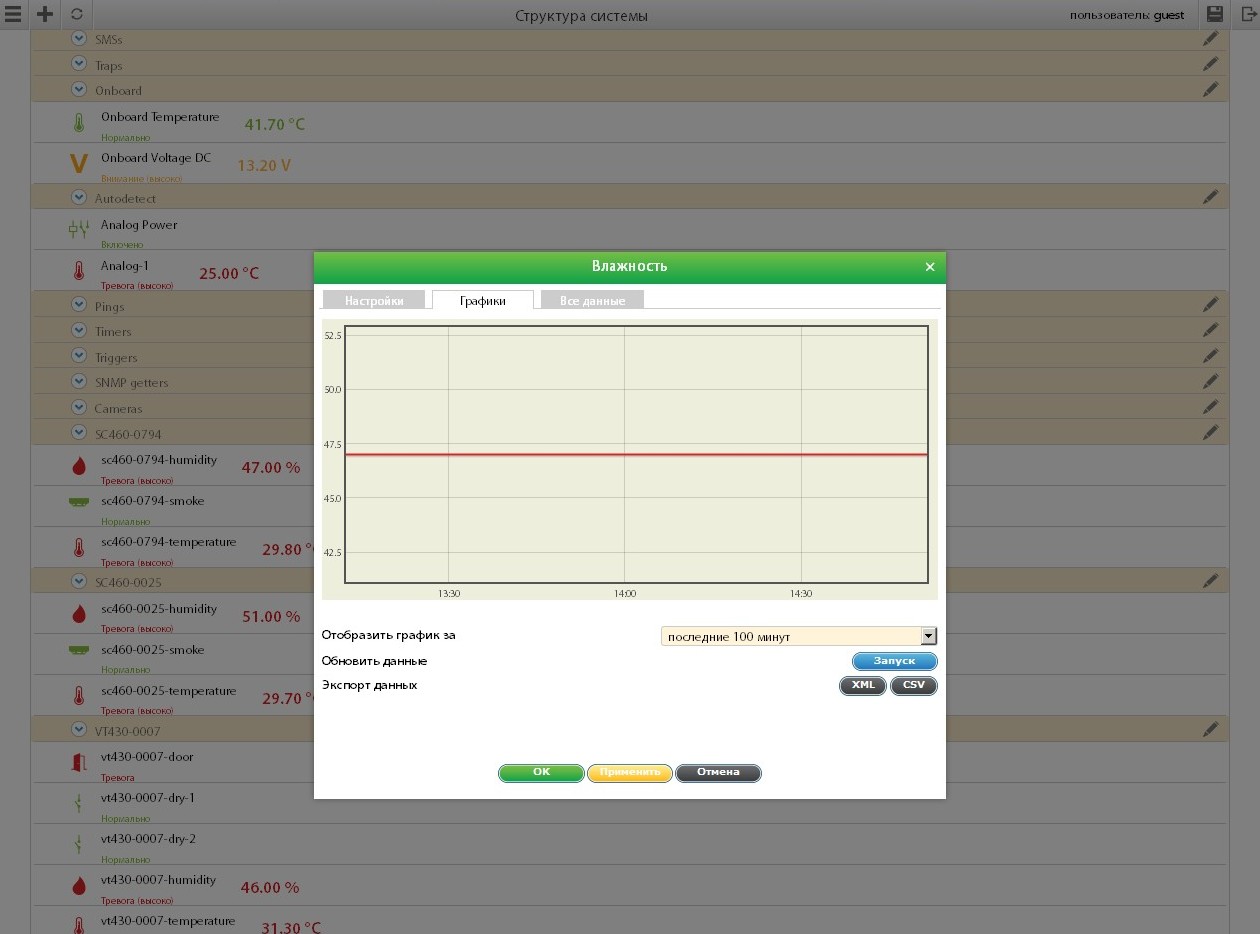Edit the SNMP getters group pencil icon

tap(1211, 381)
